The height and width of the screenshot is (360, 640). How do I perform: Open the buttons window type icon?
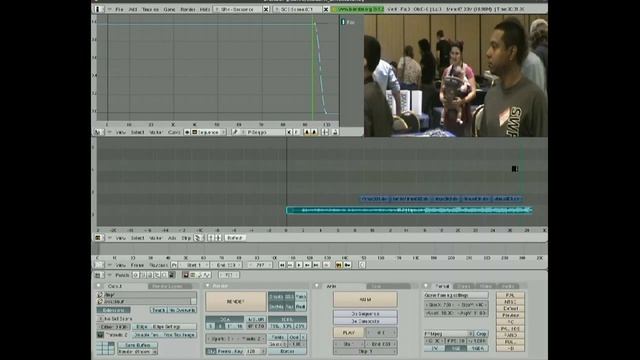(98, 275)
